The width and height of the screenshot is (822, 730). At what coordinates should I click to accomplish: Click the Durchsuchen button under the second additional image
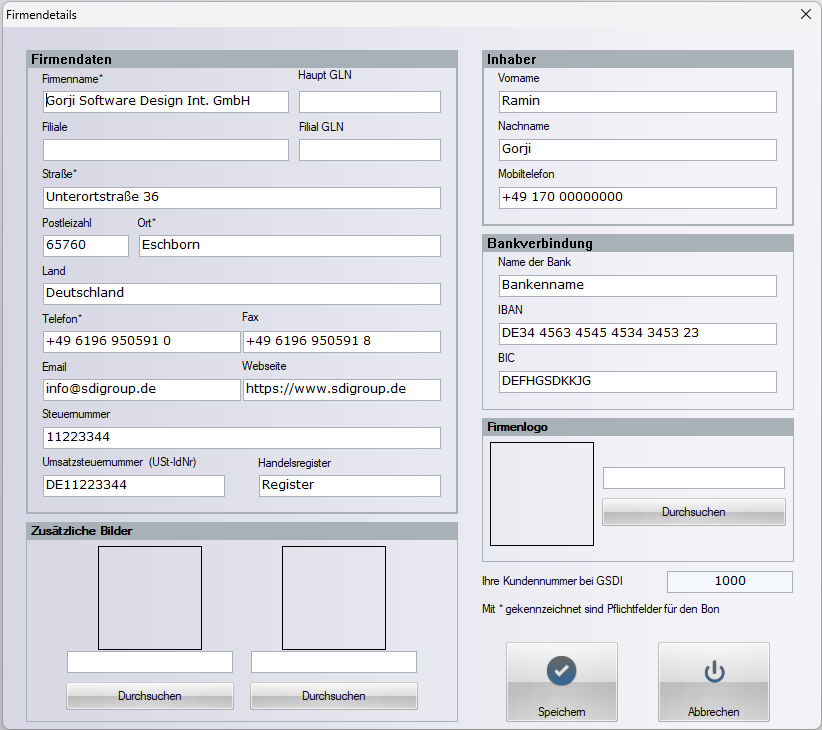click(x=334, y=696)
